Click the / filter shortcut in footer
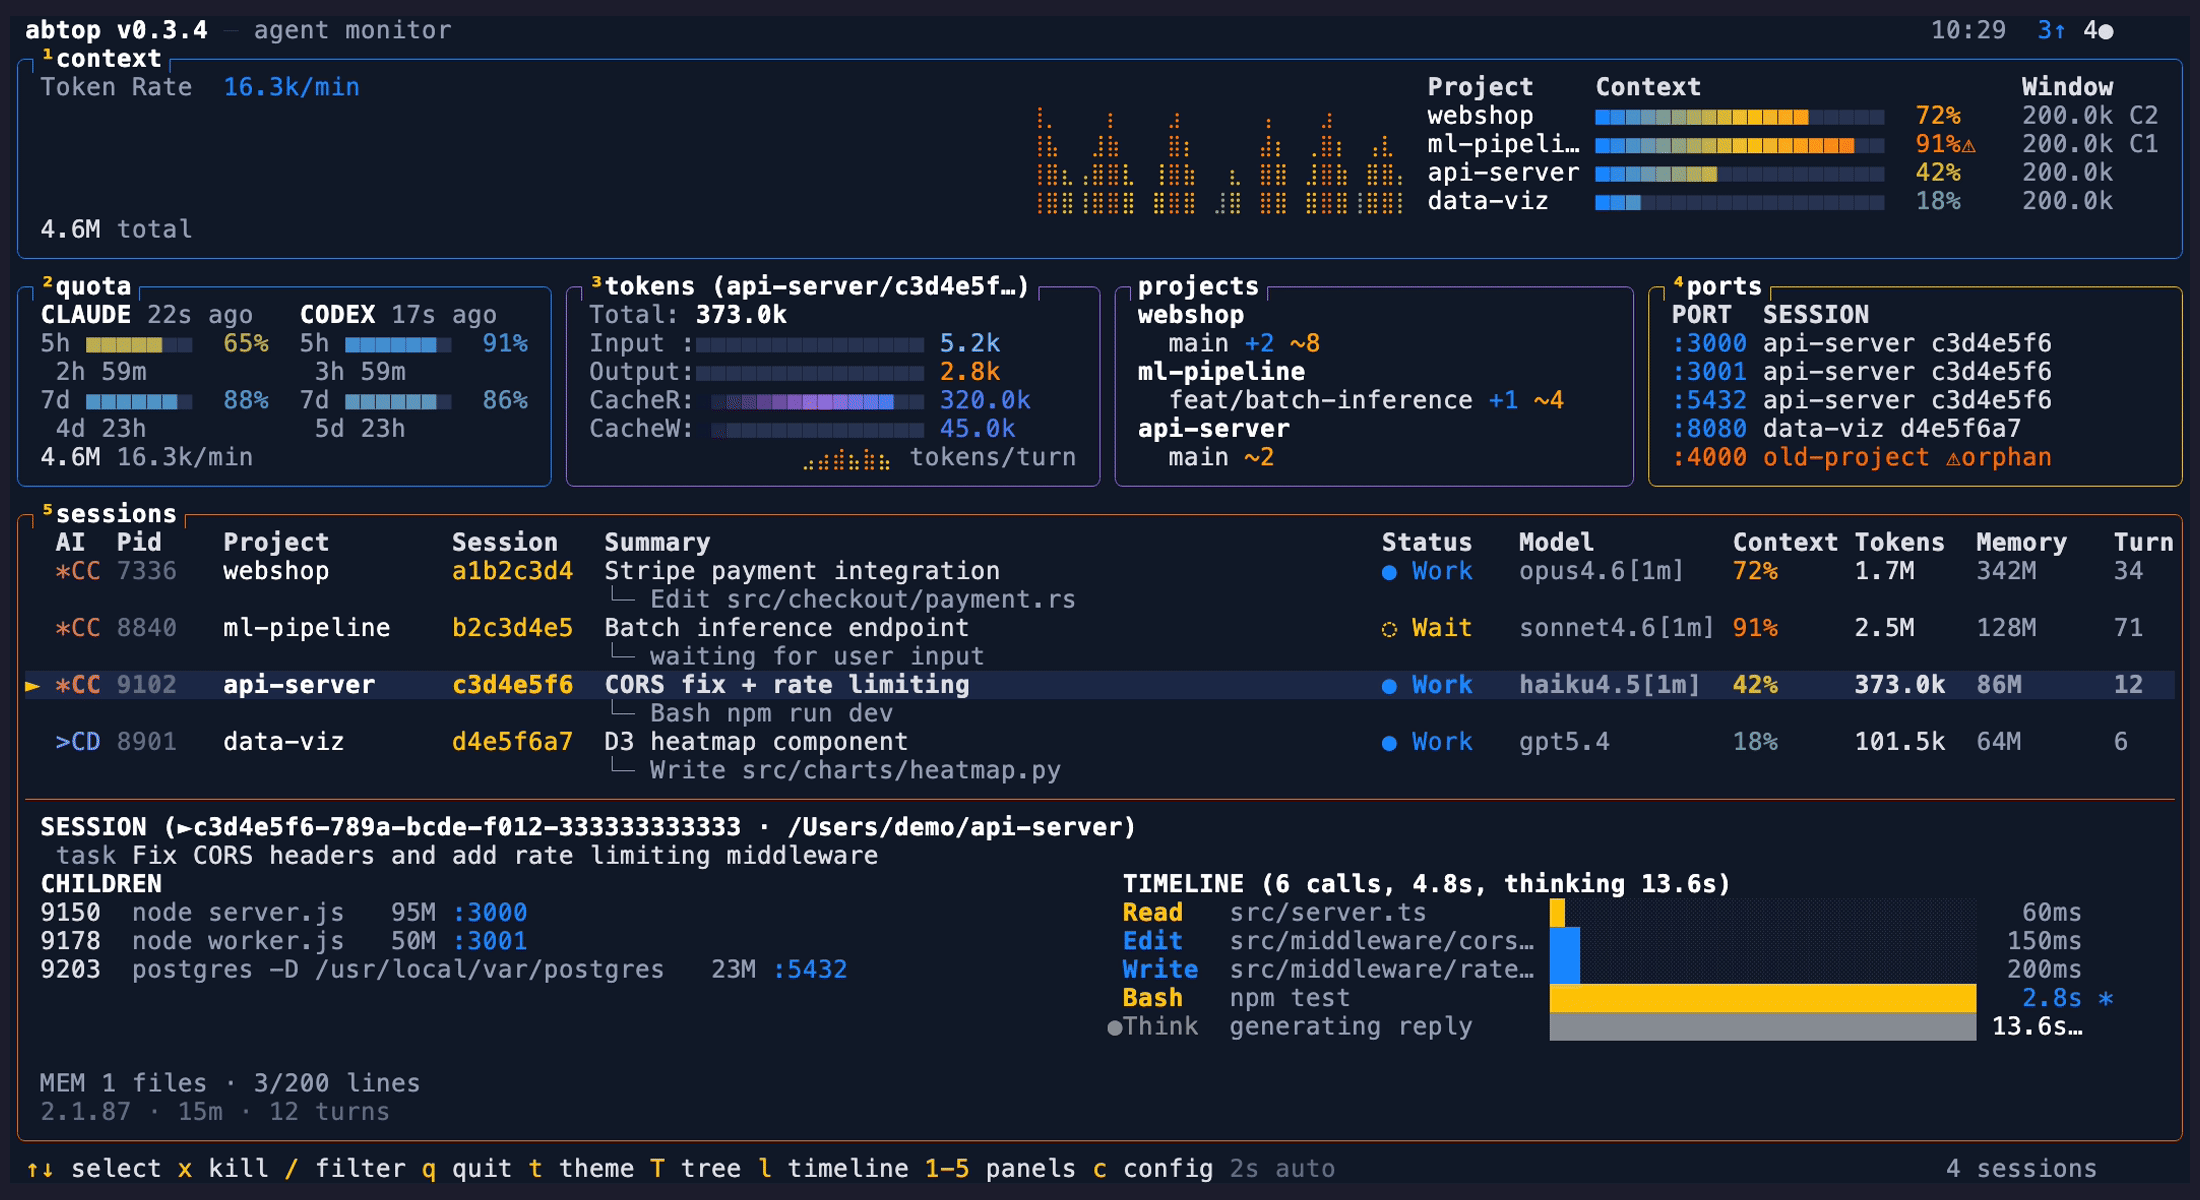Viewport: 2200px width, 1200px height. point(345,1168)
